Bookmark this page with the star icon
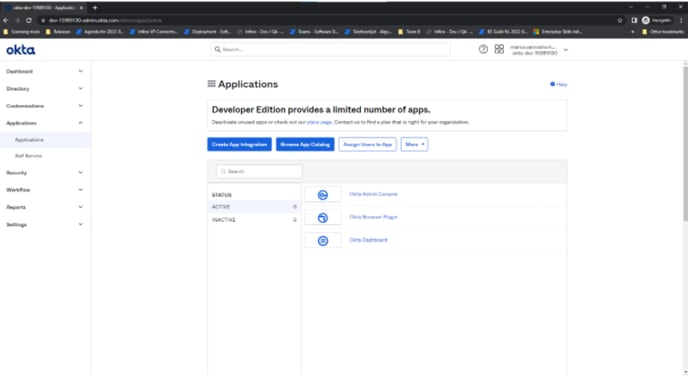This screenshot has width=688, height=390. (620, 20)
